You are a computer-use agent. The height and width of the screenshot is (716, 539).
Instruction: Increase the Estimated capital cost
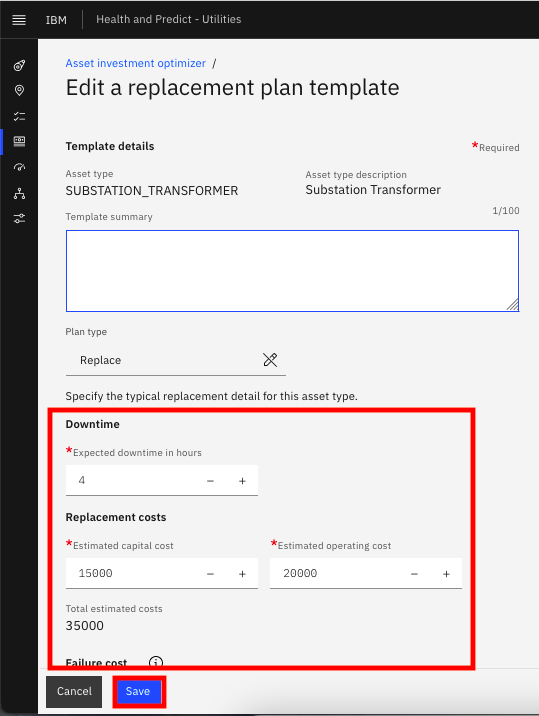point(243,574)
